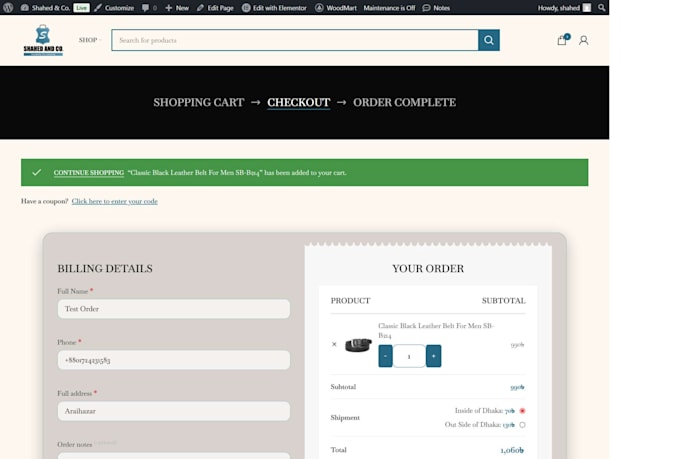Viewport: 680px width, 459px height.
Task: Remove belt item with × icon
Action: (334, 344)
